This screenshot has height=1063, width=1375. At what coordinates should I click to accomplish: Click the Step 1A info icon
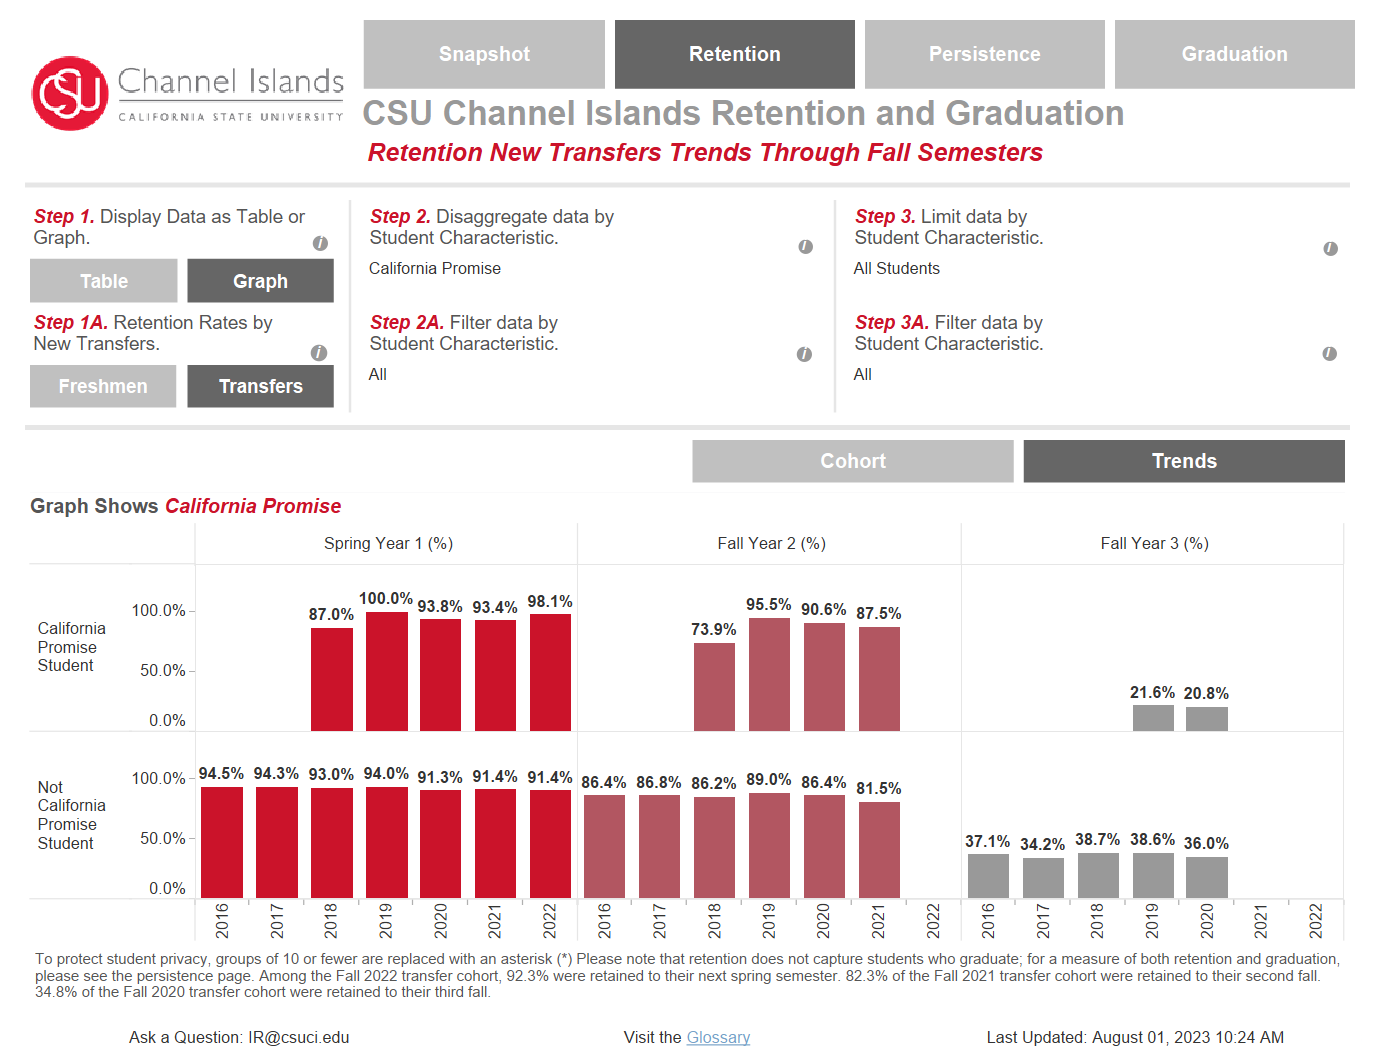click(319, 352)
